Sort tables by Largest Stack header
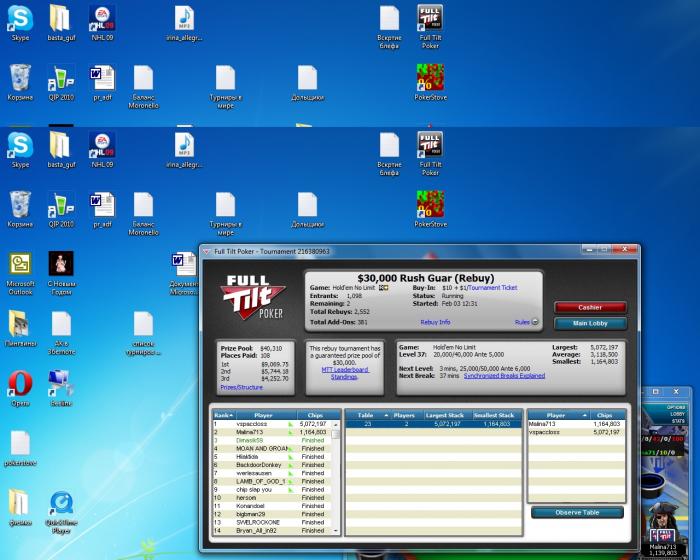Viewport: 700px width, 560px height. [445, 415]
